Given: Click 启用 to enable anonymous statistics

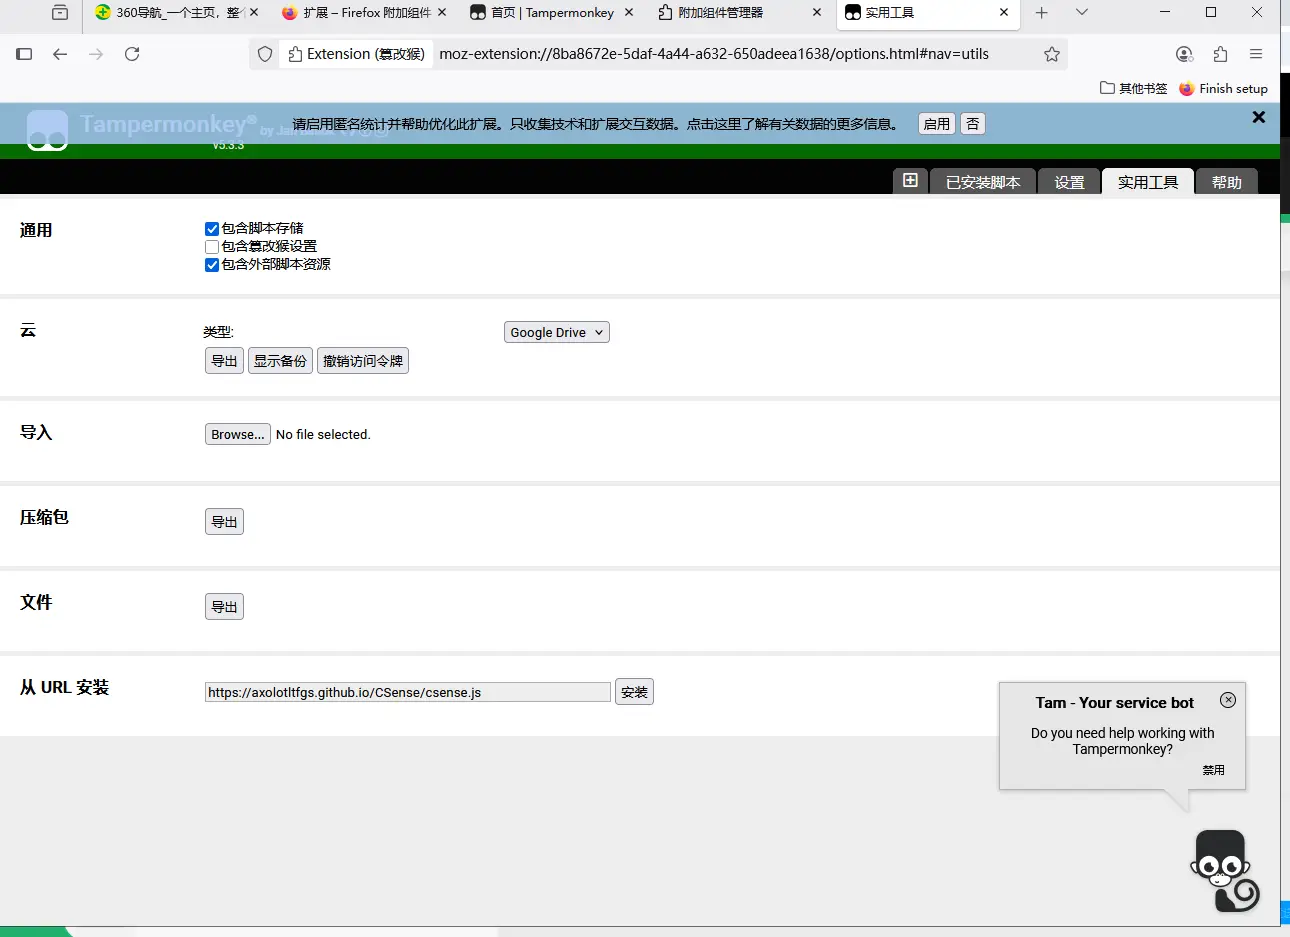Looking at the screenshot, I should click(937, 124).
